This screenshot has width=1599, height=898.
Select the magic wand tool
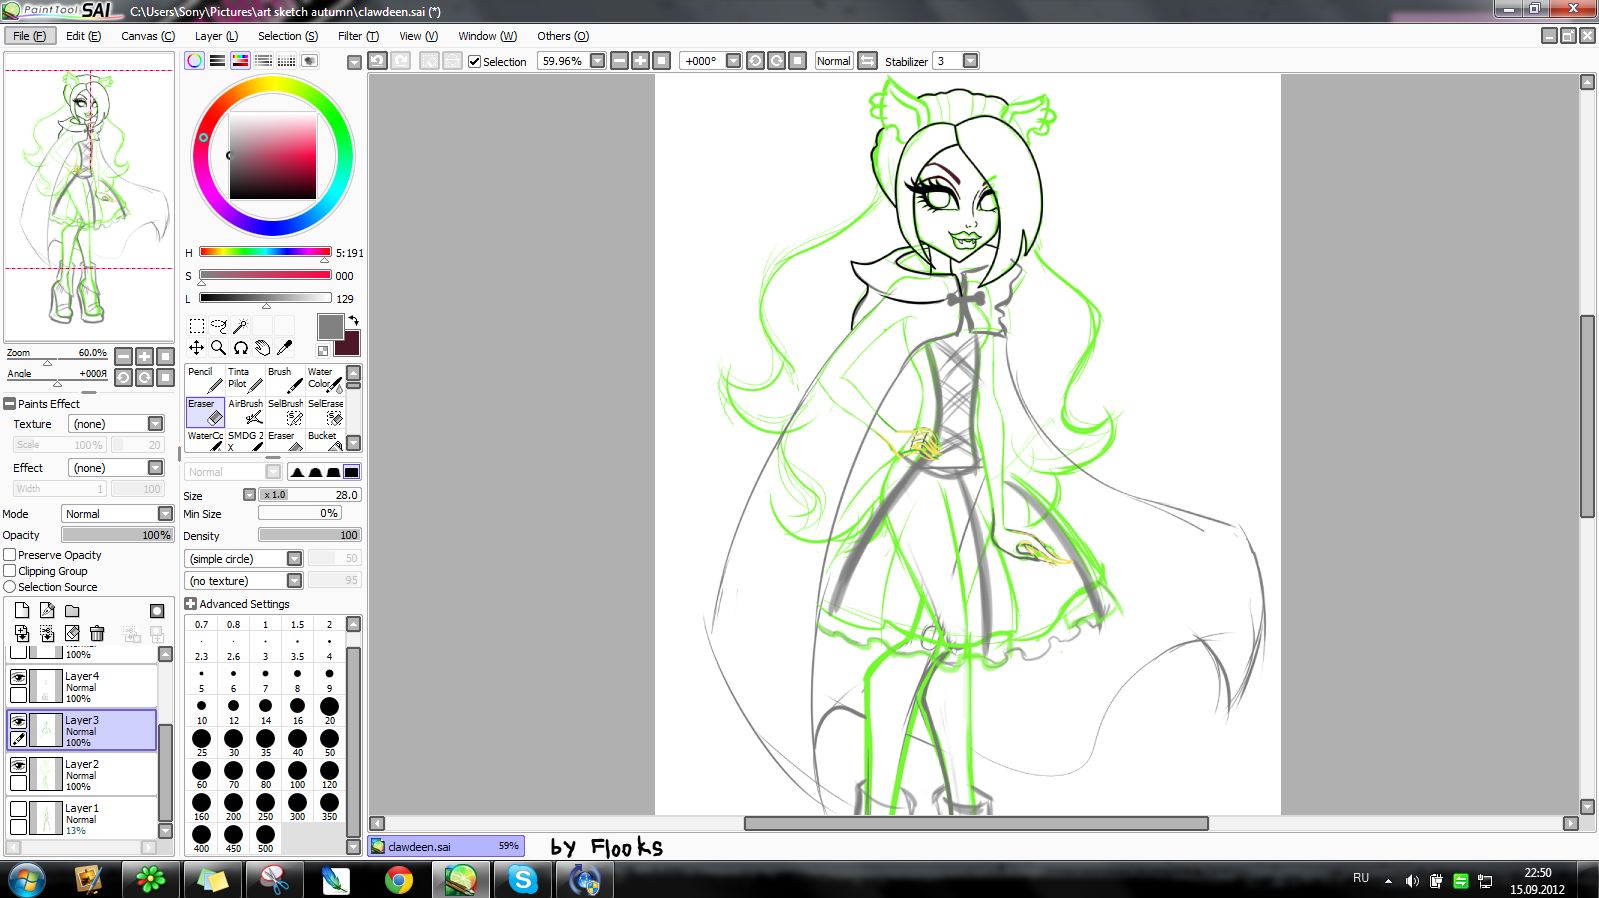241,326
